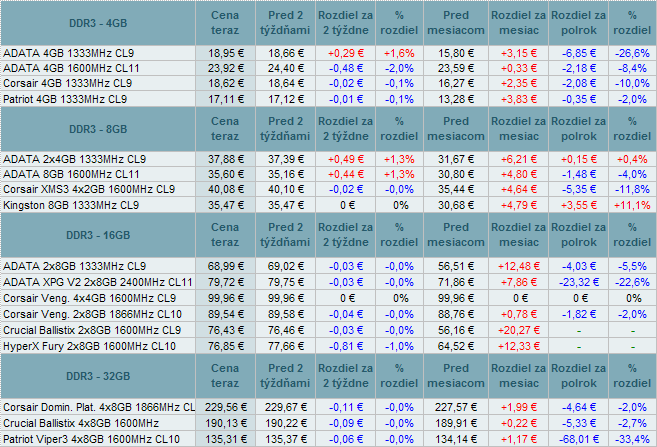Click the ADATA 2x4GB 1333MHz CL9 row name
The height and width of the screenshot is (447, 657).
[75, 159]
